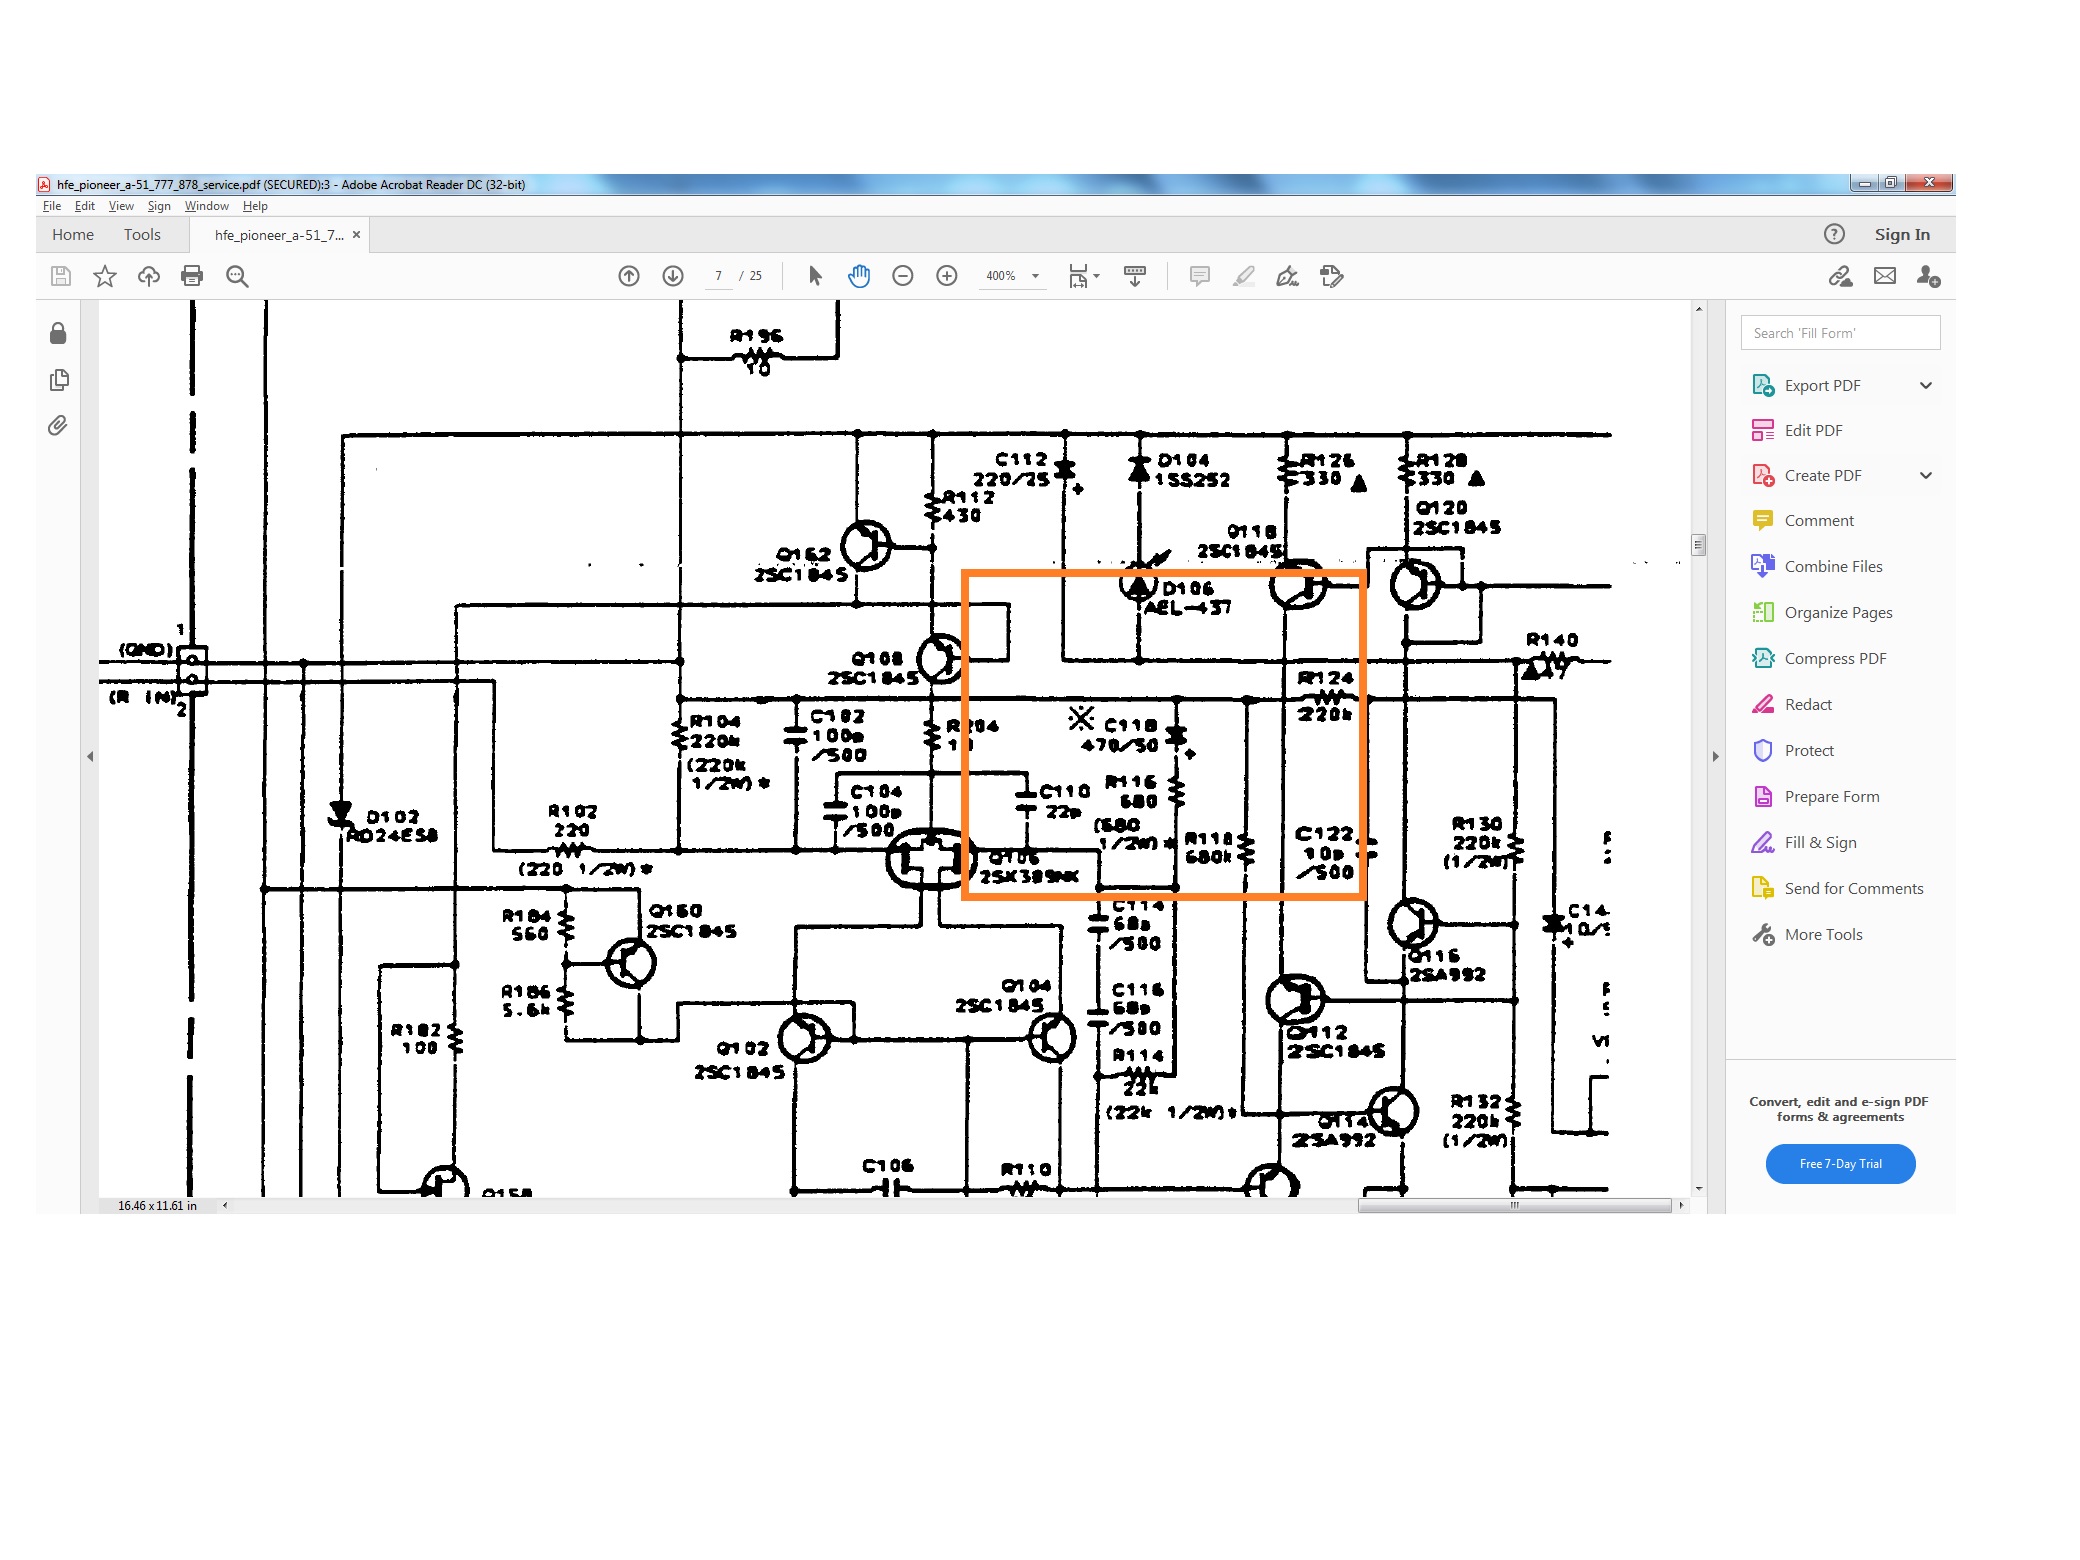Click Sign In
Screen dimensions: 2080x1560
click(1902, 234)
